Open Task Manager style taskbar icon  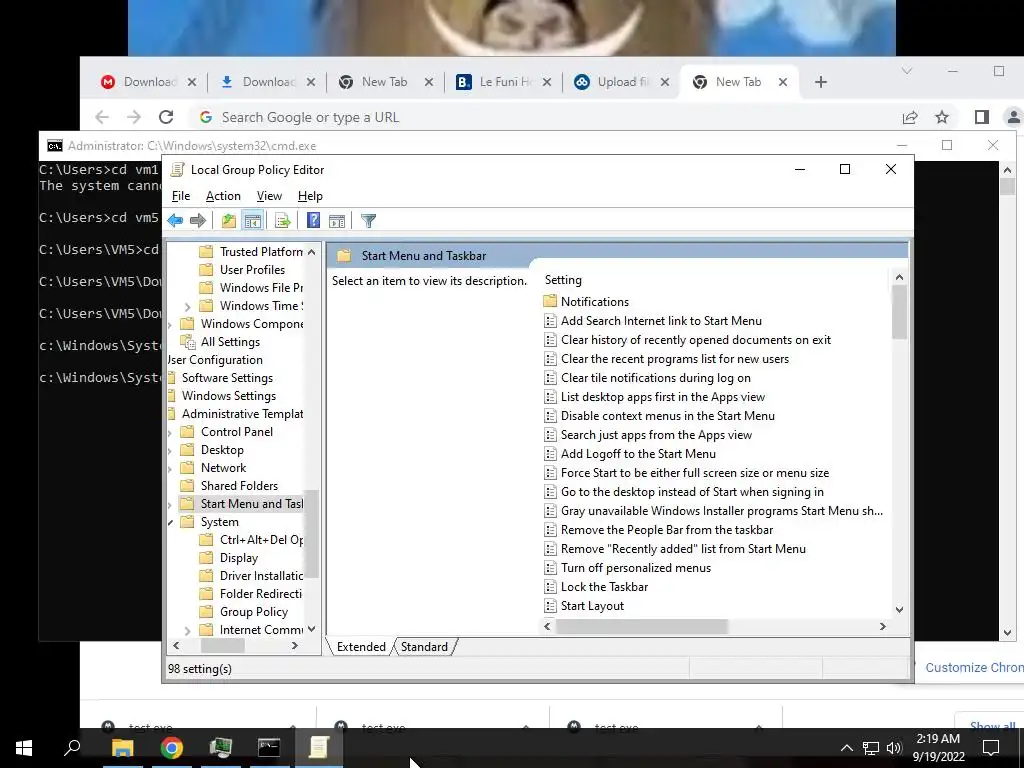click(x=220, y=748)
